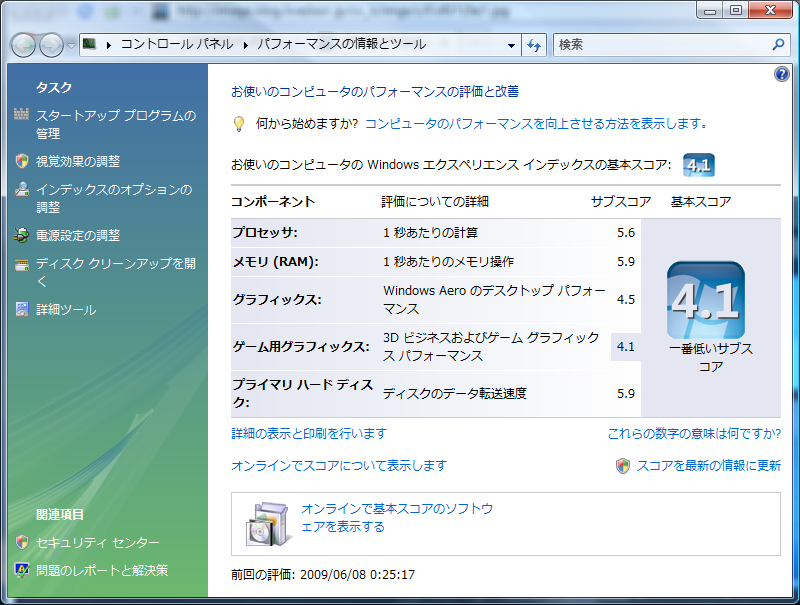Click the 詳細ツール icon

21,309
